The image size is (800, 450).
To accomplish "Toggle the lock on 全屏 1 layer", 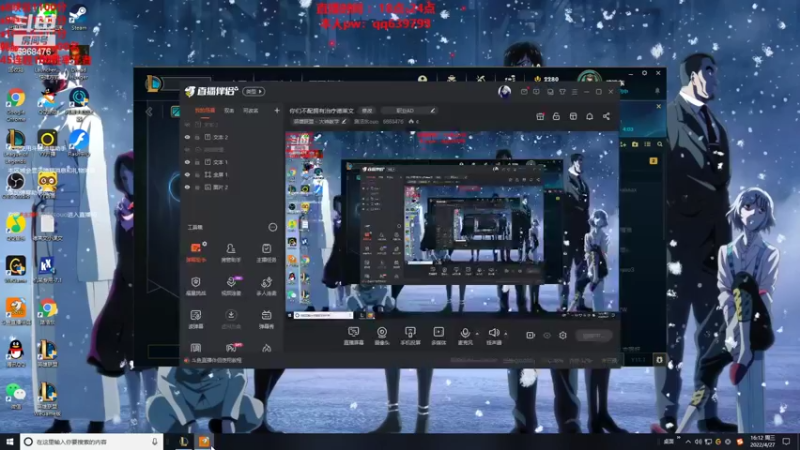I will tap(197, 174).
